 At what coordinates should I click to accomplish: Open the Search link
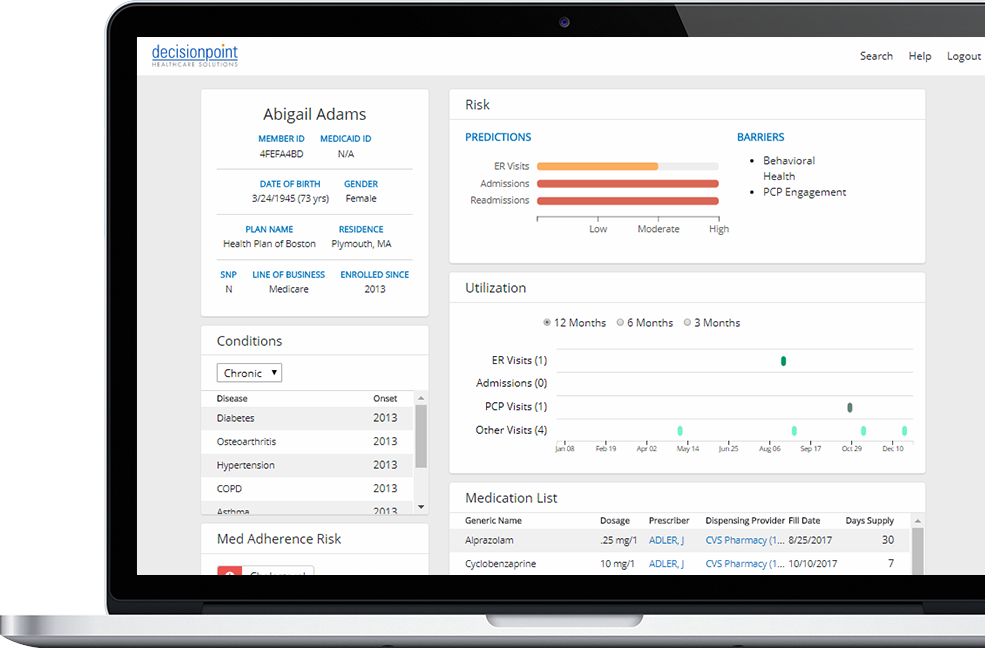tap(876, 56)
